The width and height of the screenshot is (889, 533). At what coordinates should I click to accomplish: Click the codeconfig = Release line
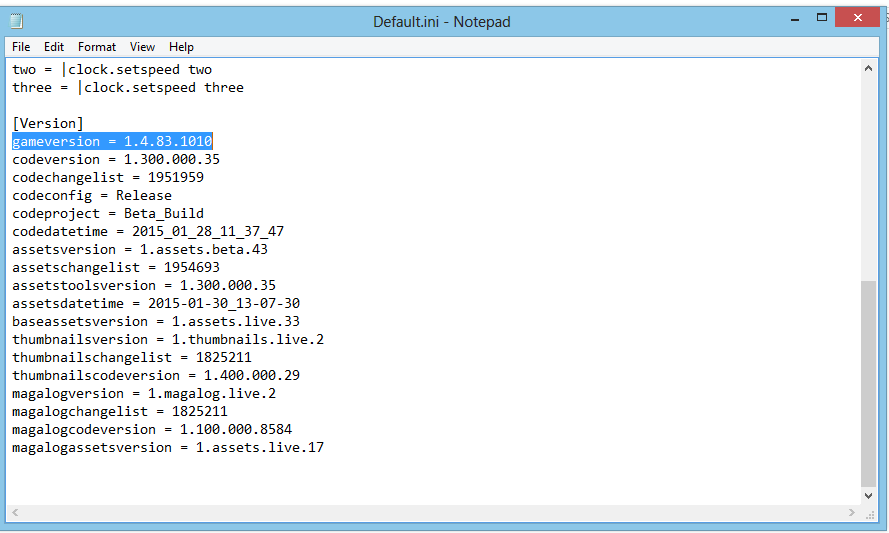92,196
